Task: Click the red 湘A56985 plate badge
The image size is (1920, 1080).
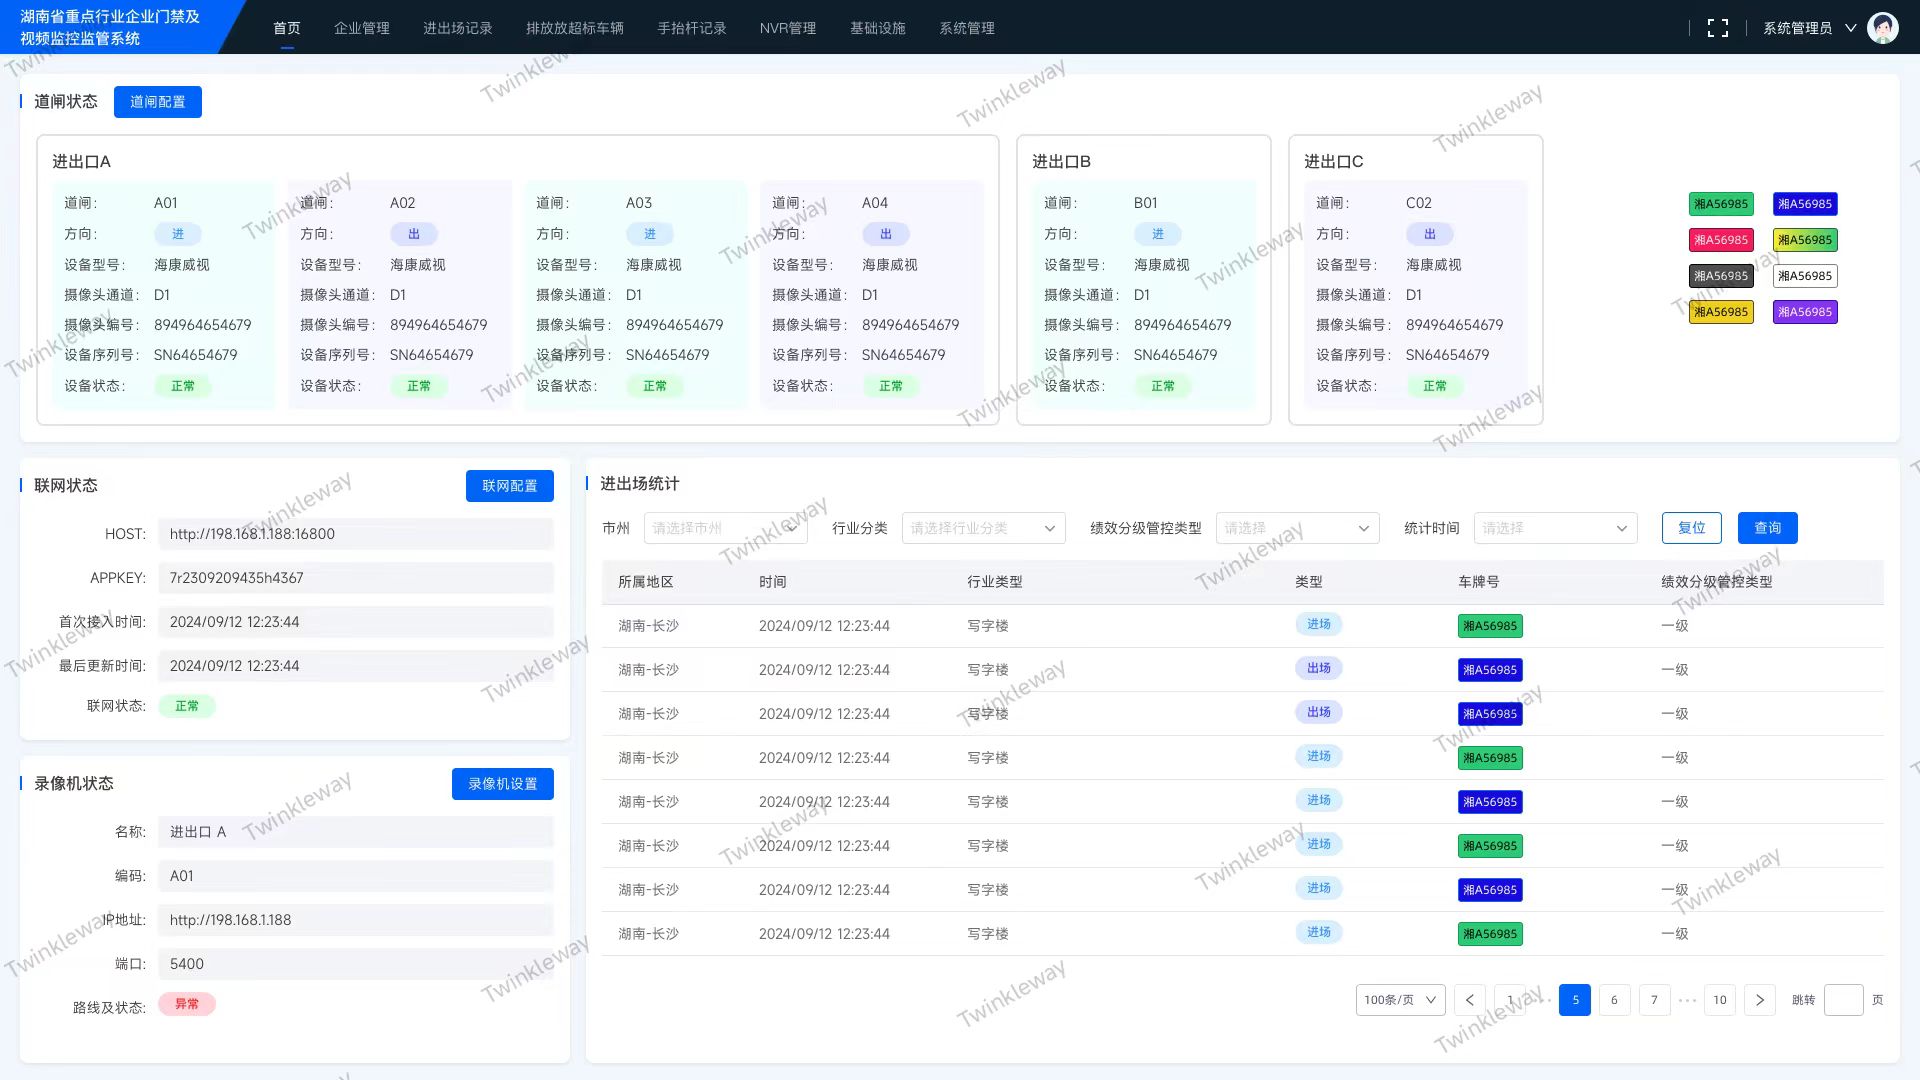Action: tap(1720, 240)
